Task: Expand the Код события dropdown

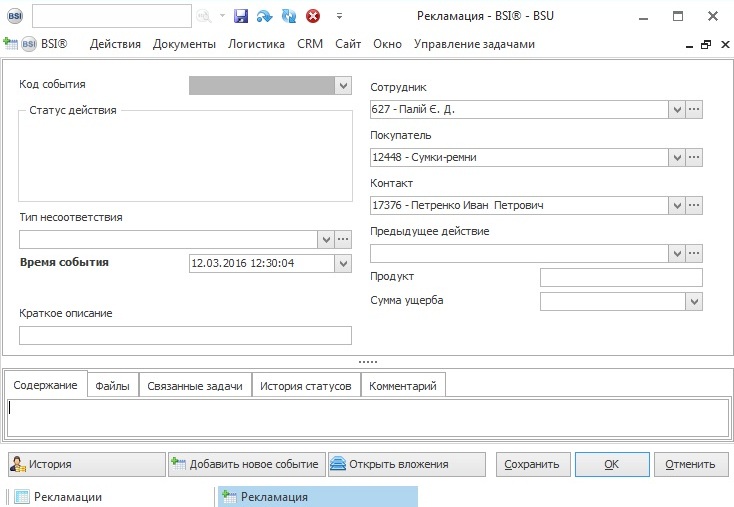Action: tap(343, 86)
